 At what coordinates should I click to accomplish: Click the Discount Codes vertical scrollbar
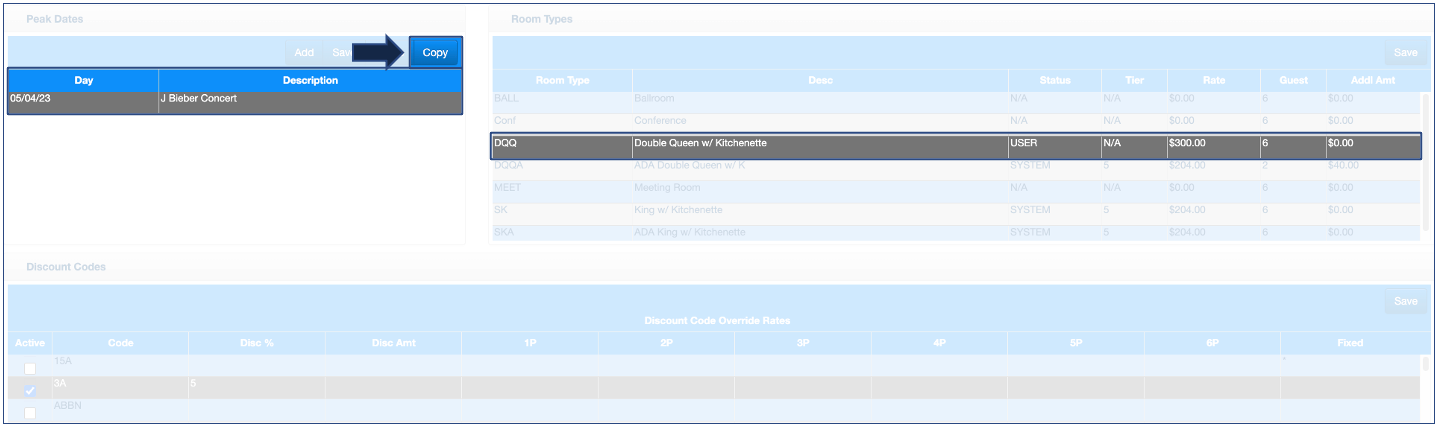pos(1425,388)
